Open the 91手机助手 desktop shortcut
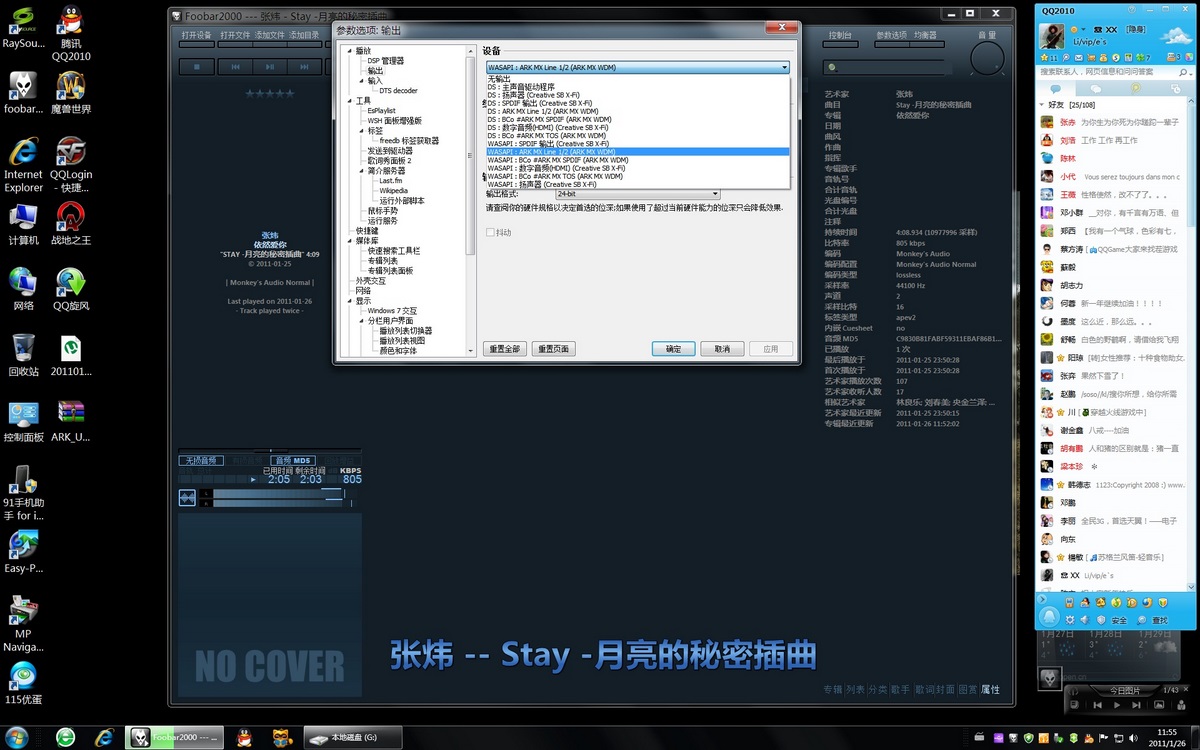 [x=24, y=493]
